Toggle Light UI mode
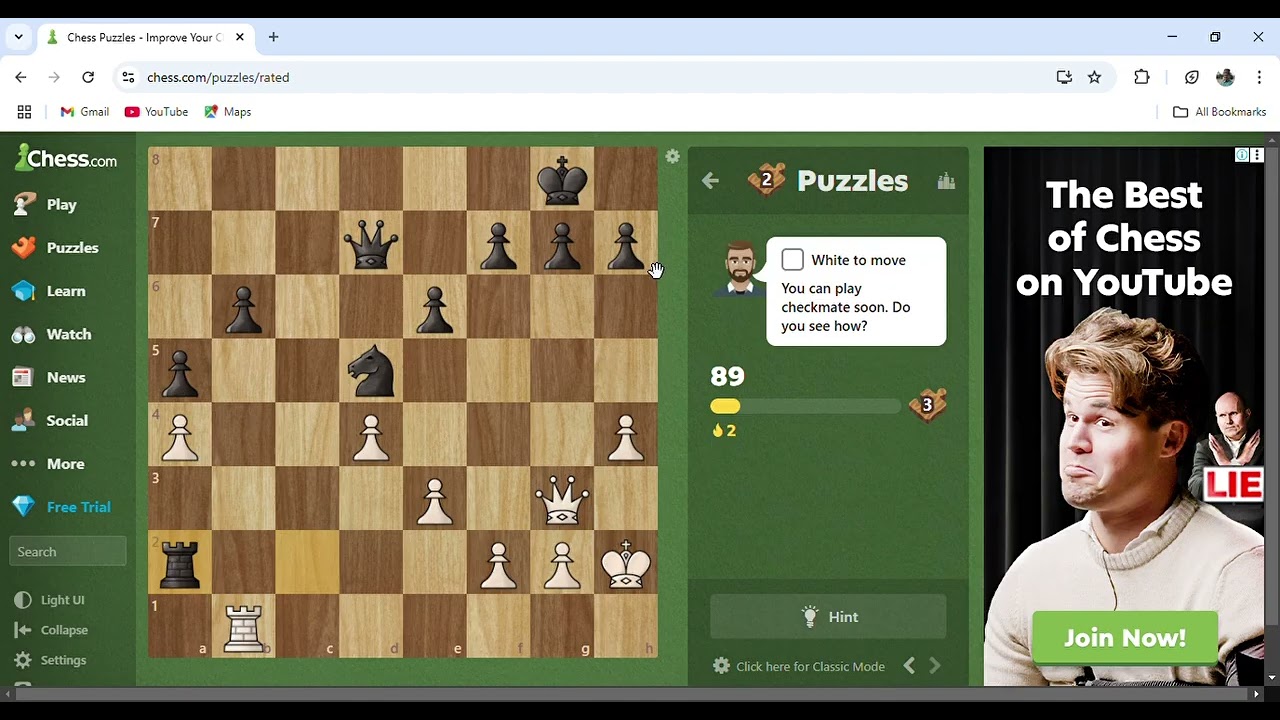 click(49, 600)
